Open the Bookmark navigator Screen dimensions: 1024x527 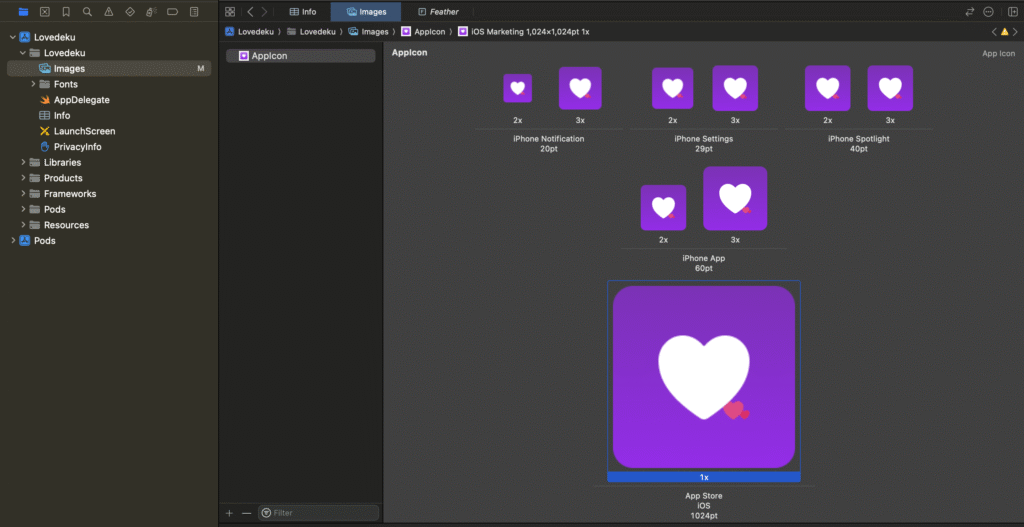click(66, 12)
